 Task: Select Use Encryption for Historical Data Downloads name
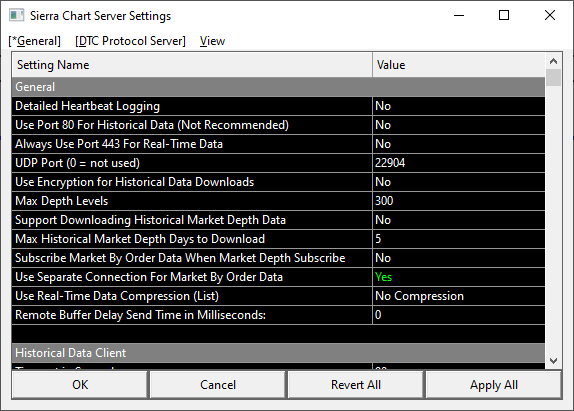192,182
